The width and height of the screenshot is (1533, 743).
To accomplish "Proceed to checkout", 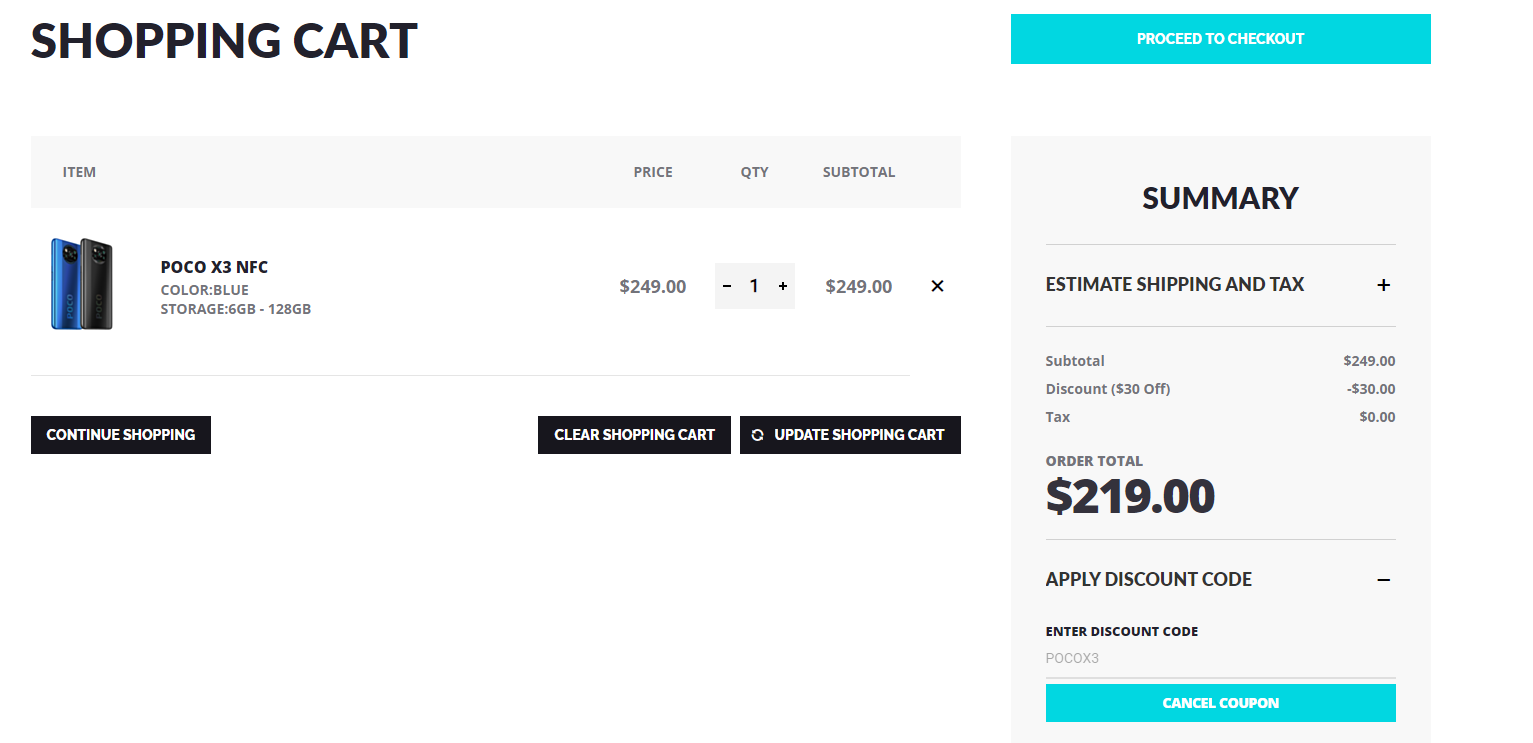I will point(1220,39).
